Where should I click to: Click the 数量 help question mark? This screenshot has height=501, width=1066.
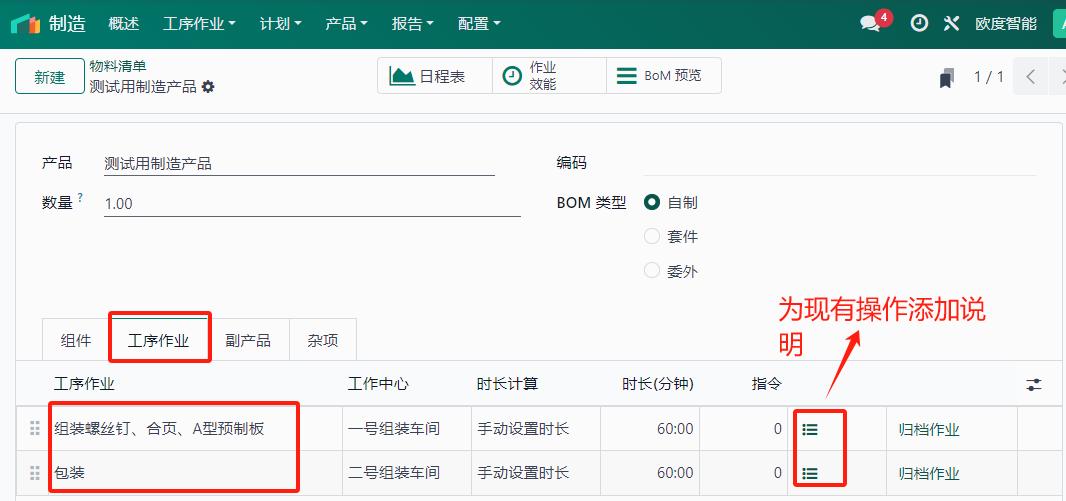pyautogui.click(x=80, y=198)
